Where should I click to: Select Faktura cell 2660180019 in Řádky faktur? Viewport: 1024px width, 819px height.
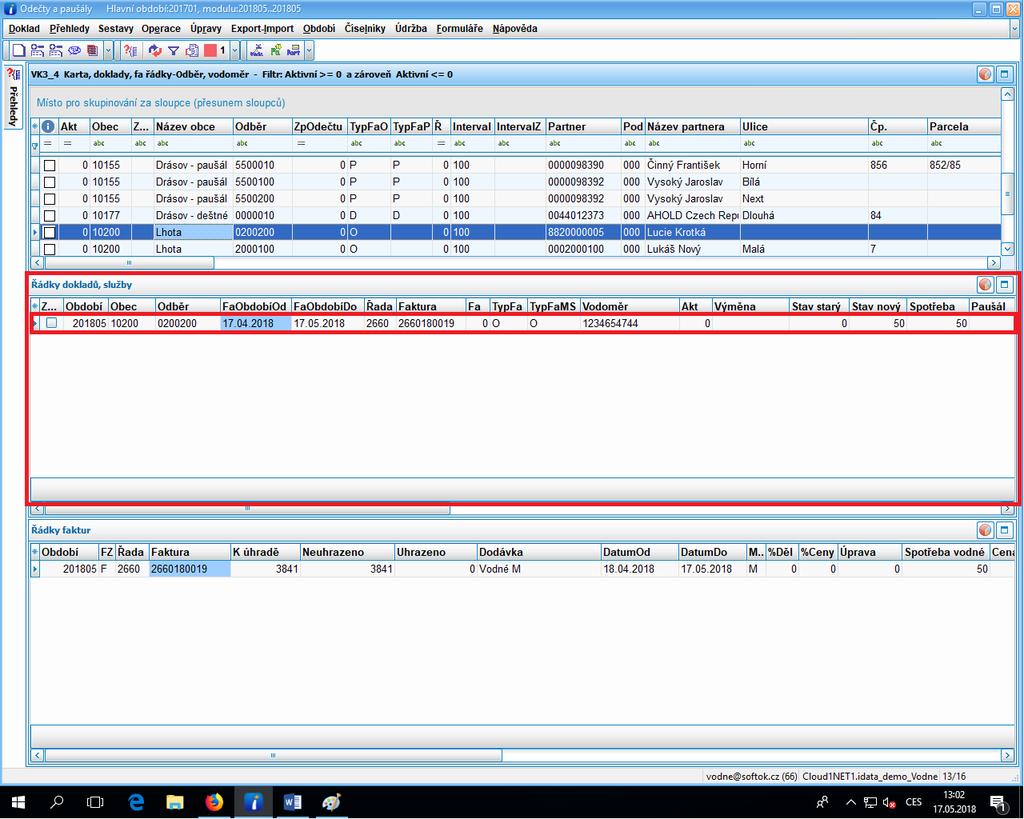click(x=189, y=569)
